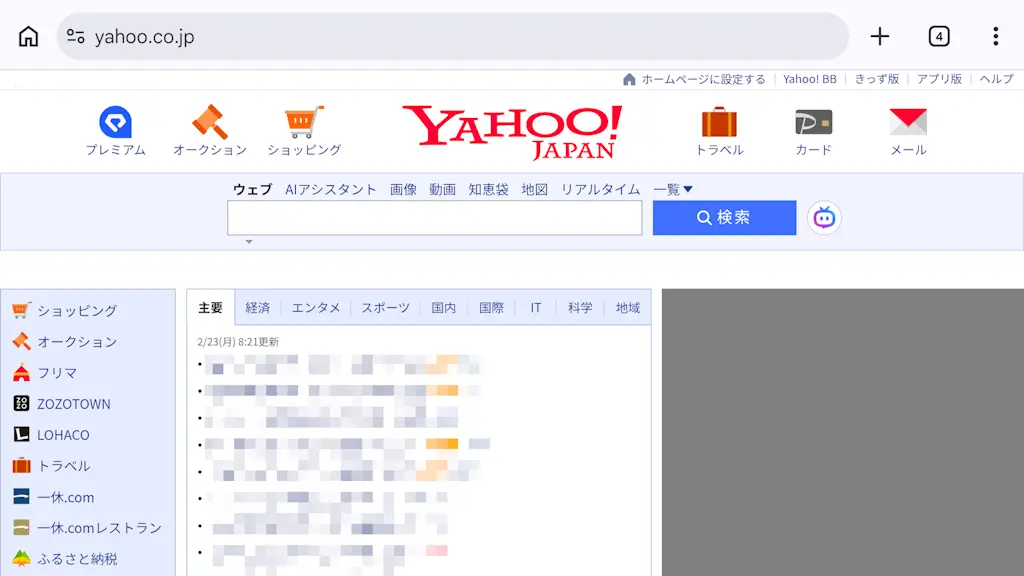Select the 画像 search tab

pos(403,189)
